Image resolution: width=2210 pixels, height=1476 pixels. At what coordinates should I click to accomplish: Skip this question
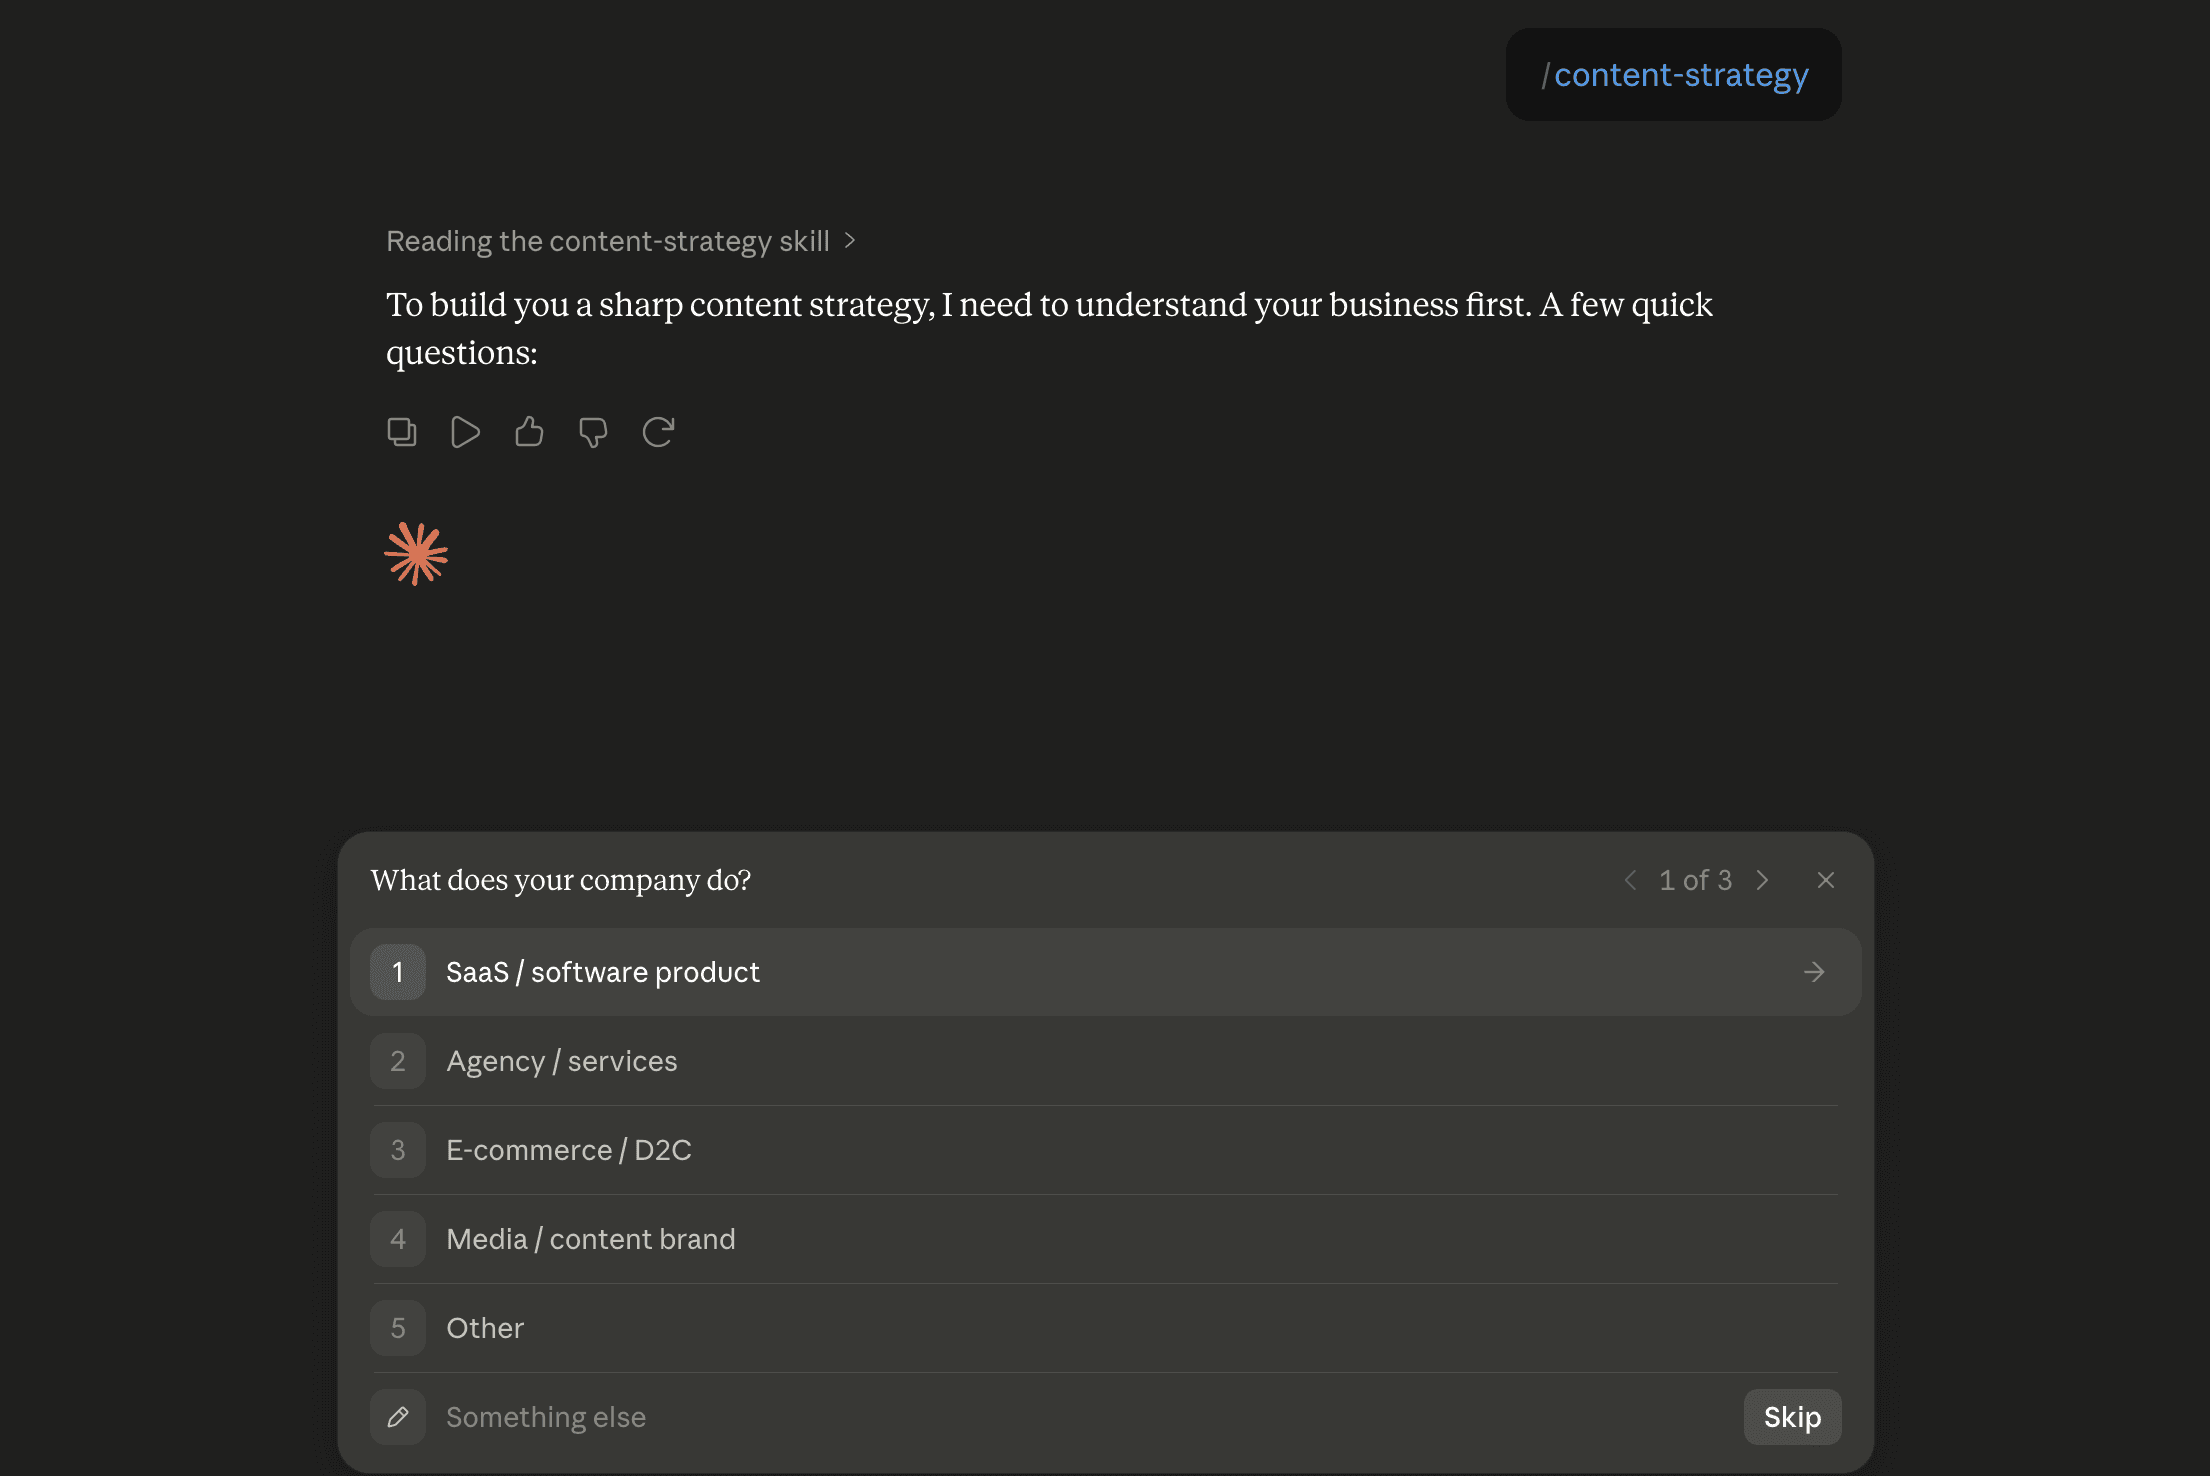[1792, 1417]
